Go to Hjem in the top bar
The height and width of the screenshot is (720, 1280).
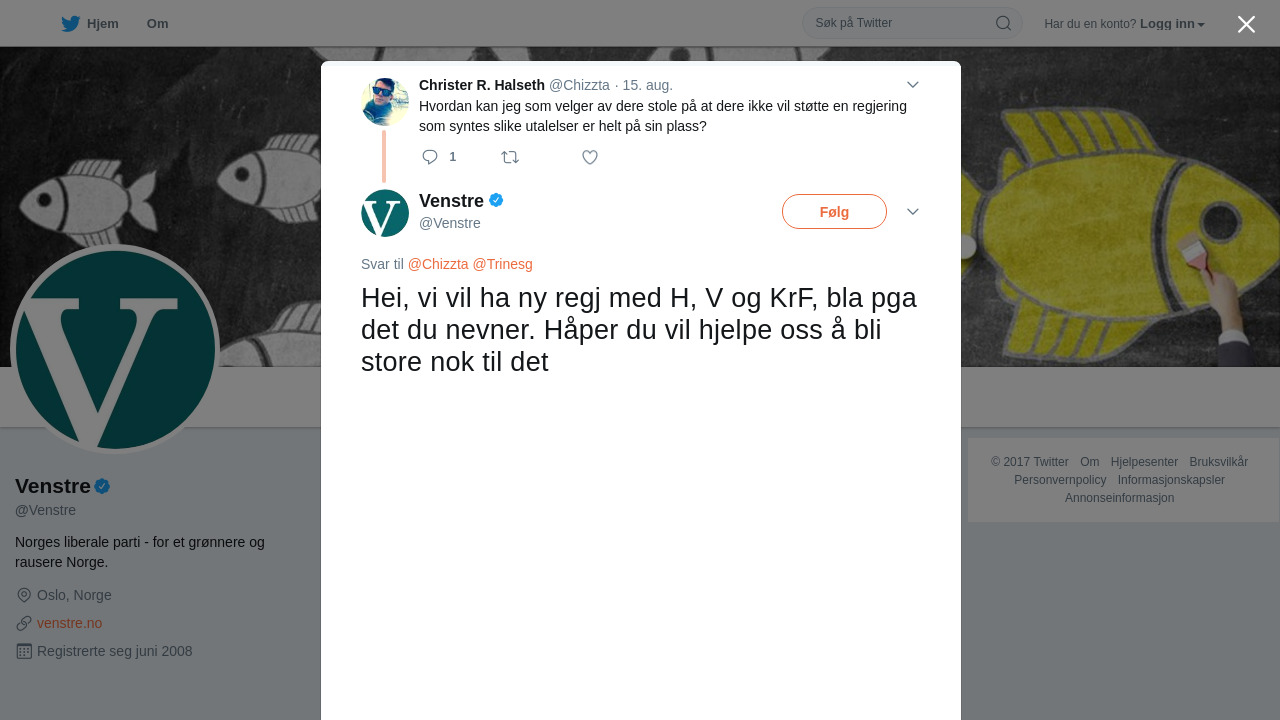tap(103, 23)
